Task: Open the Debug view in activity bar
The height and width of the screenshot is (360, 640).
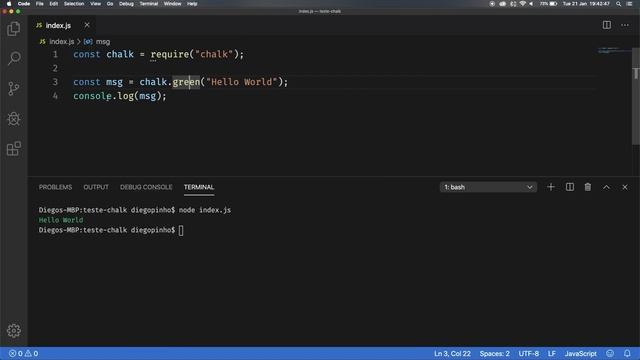Action: 13,118
